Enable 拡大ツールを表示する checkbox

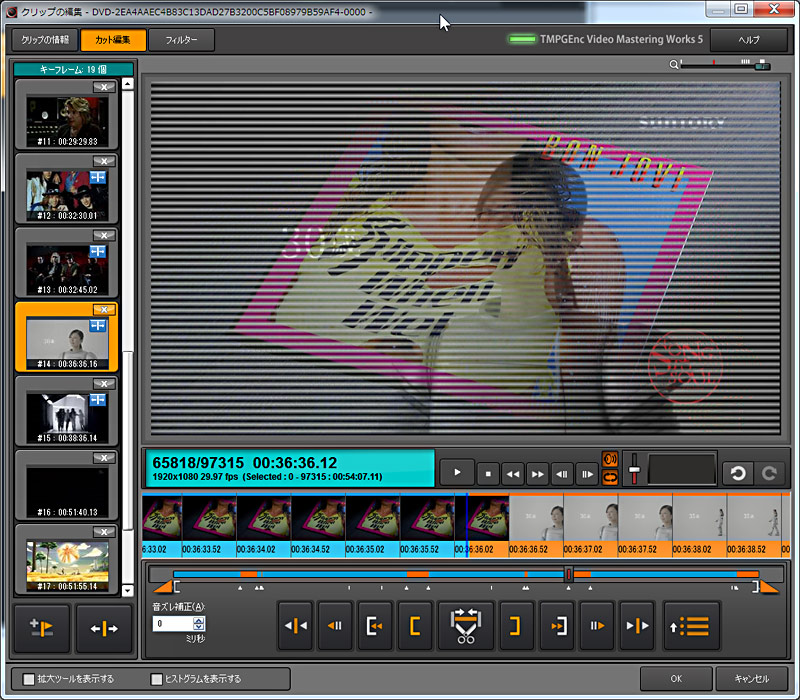point(29,679)
